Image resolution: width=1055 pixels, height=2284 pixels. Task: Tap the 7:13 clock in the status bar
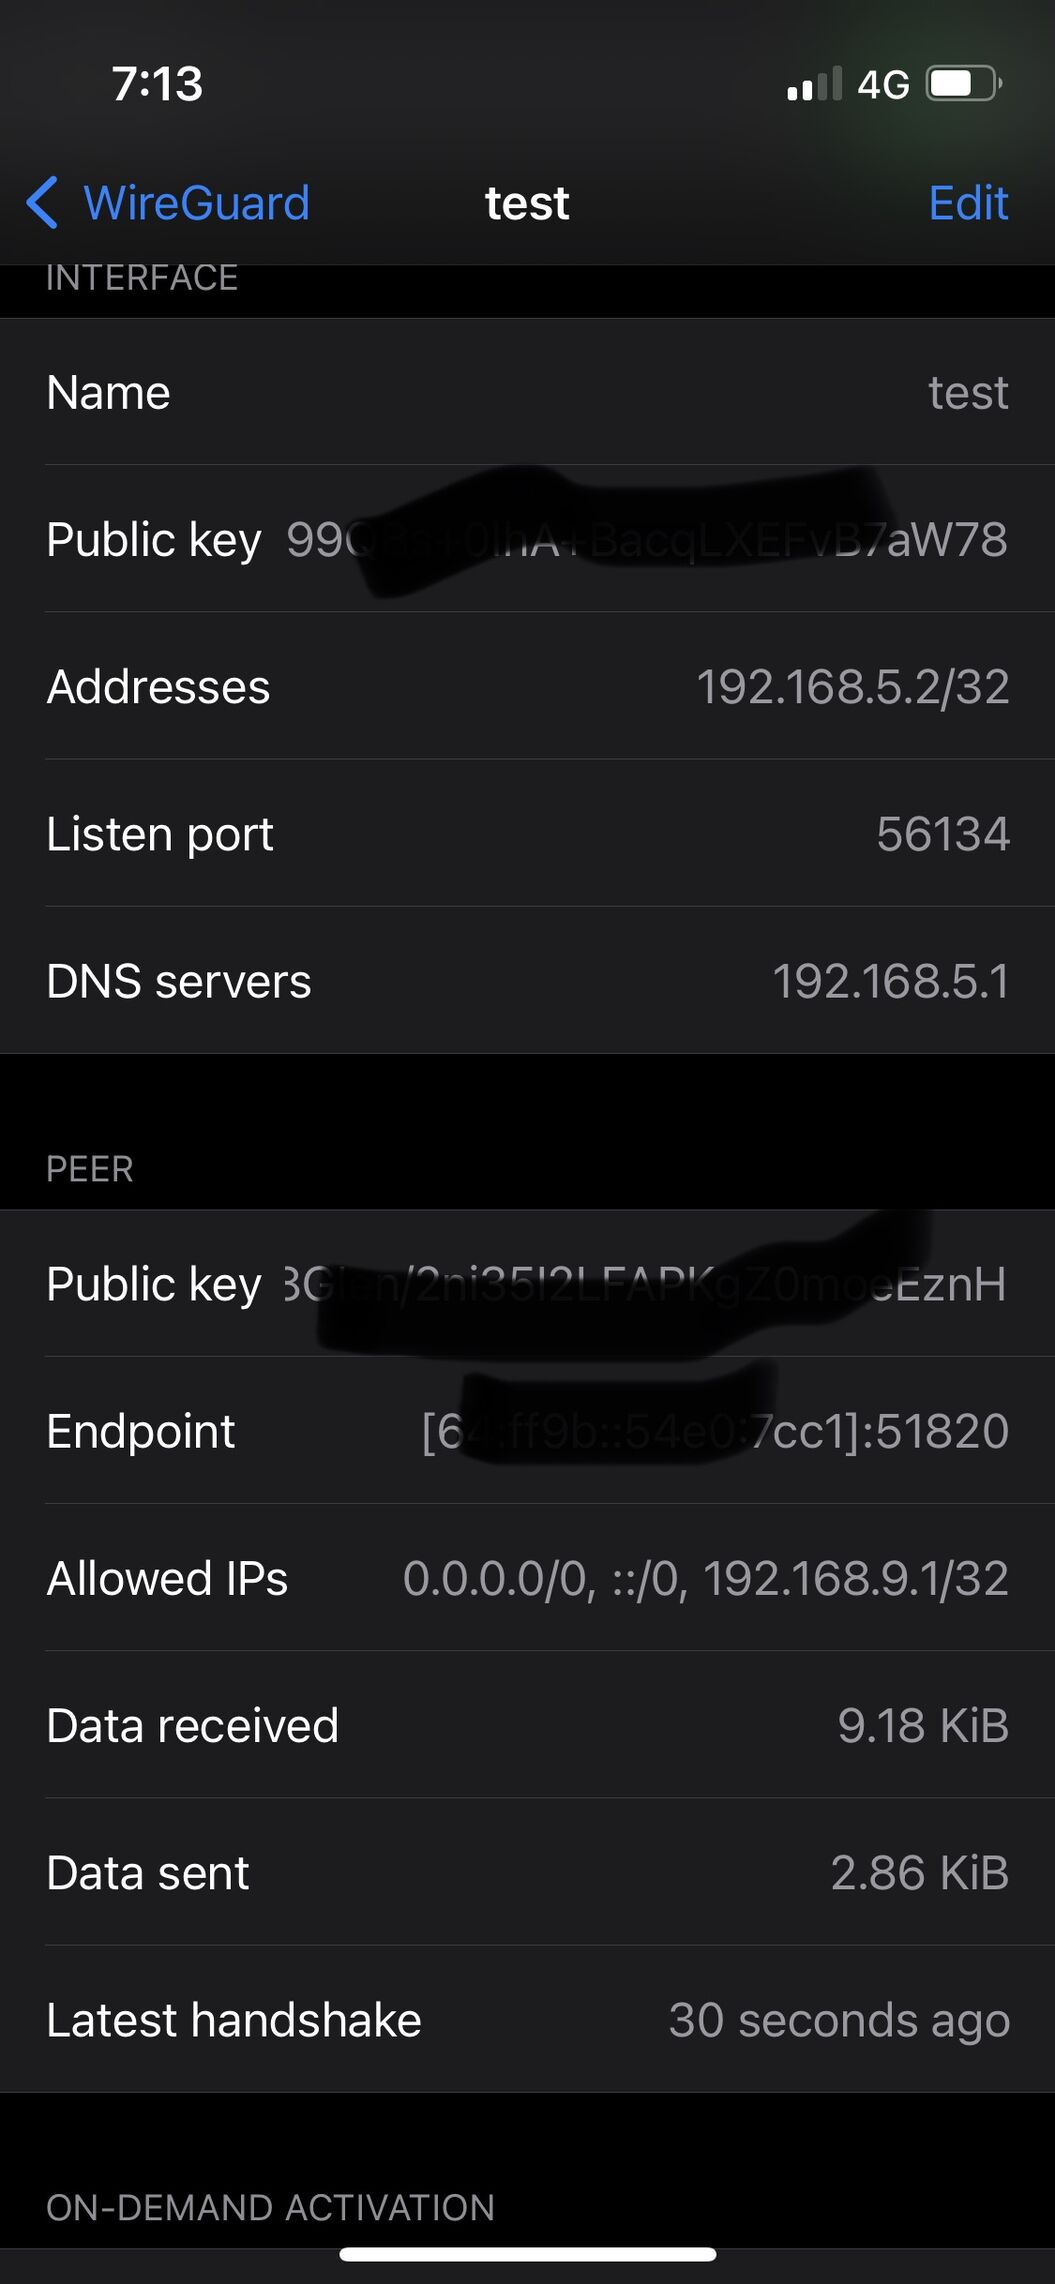(157, 84)
